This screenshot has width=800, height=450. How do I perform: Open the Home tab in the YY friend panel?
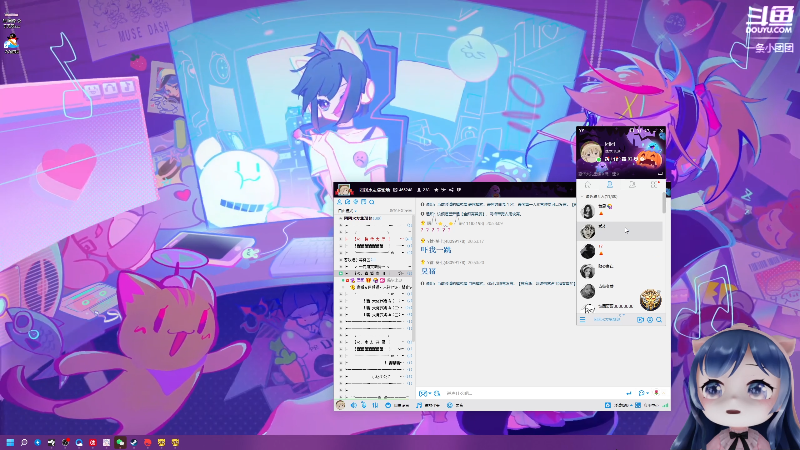point(588,185)
